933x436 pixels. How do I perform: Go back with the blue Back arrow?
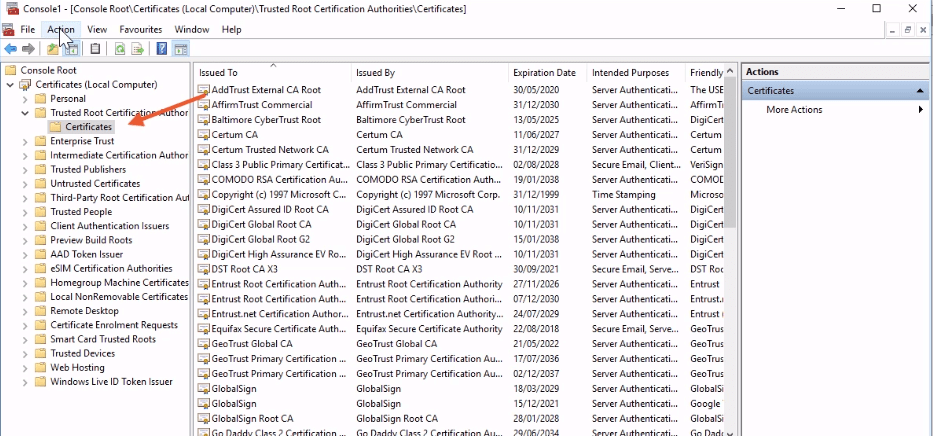11,49
